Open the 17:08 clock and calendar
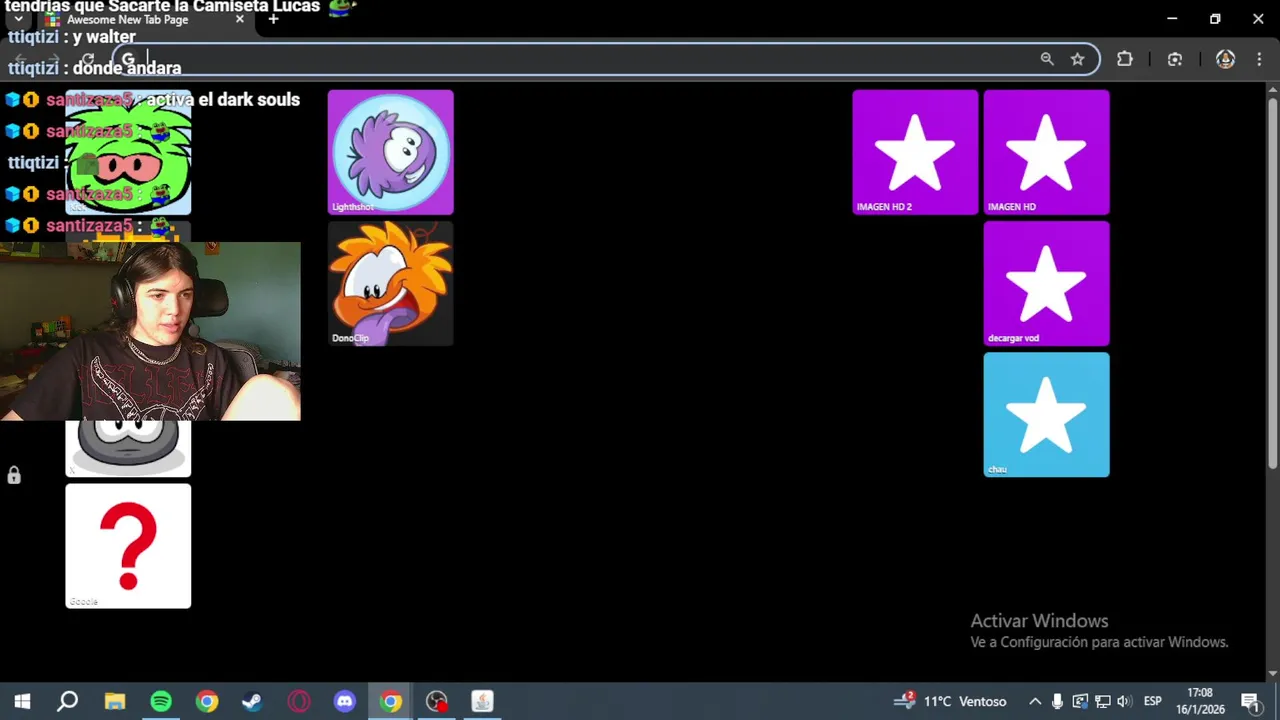Image resolution: width=1280 pixels, height=720 pixels. tap(1199, 701)
